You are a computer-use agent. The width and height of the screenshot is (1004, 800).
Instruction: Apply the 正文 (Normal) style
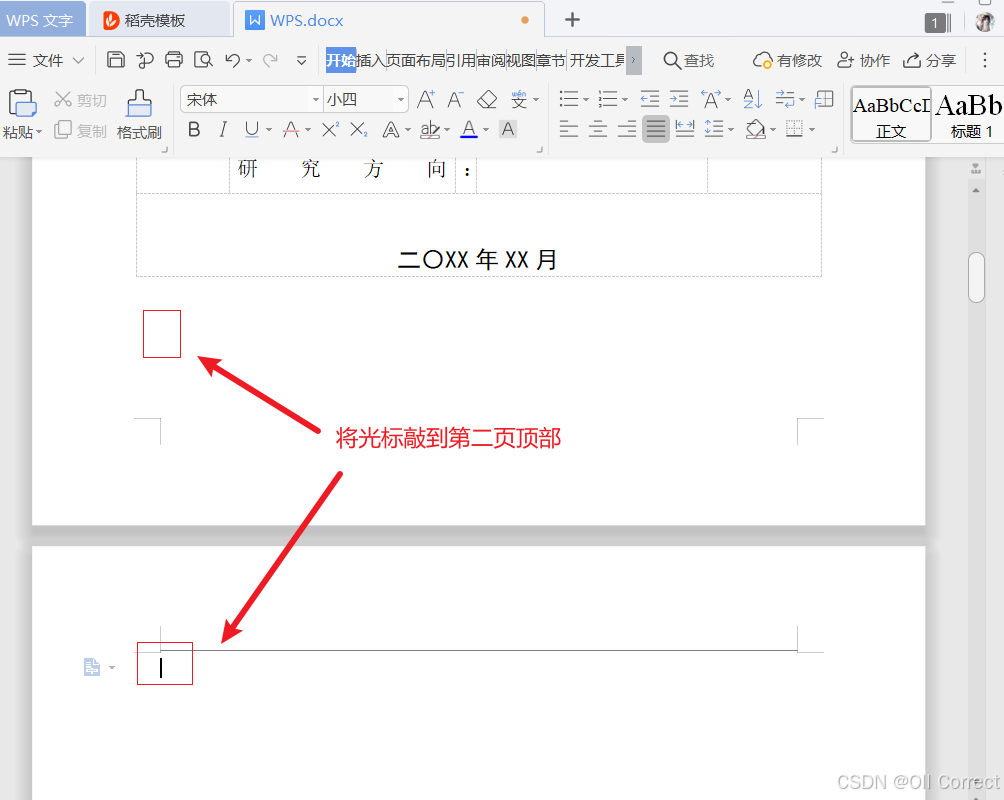891,115
